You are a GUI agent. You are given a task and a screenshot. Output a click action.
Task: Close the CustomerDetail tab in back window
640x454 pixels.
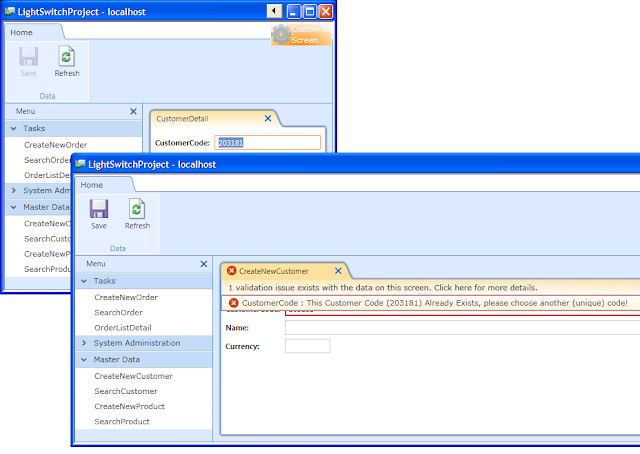(x=268, y=118)
